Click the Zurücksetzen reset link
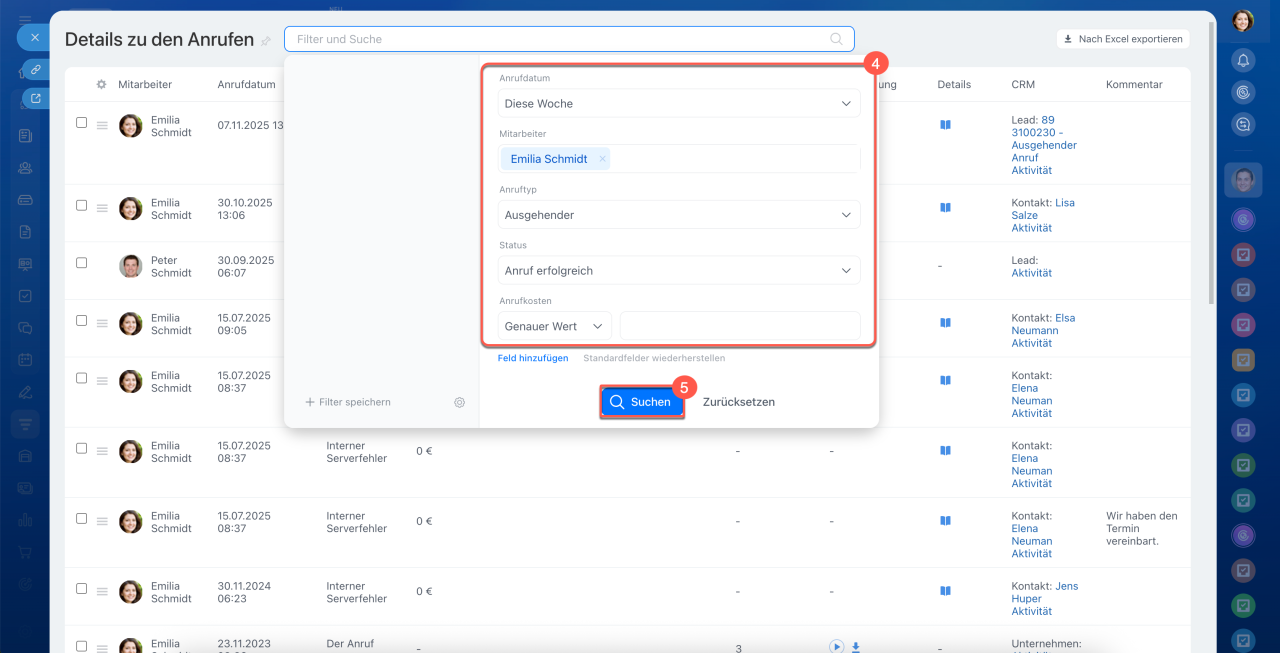The image size is (1280, 653). [x=739, y=402]
